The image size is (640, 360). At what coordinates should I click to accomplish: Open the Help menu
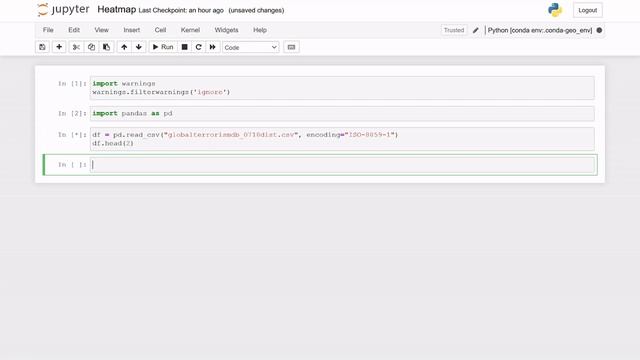pyautogui.click(x=260, y=30)
